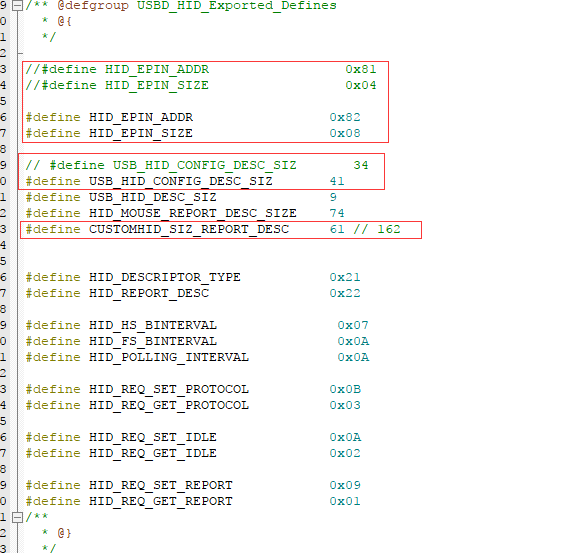
Task: Select value 9 of USB_HID_DESC_SIZ
Action: tap(333, 197)
